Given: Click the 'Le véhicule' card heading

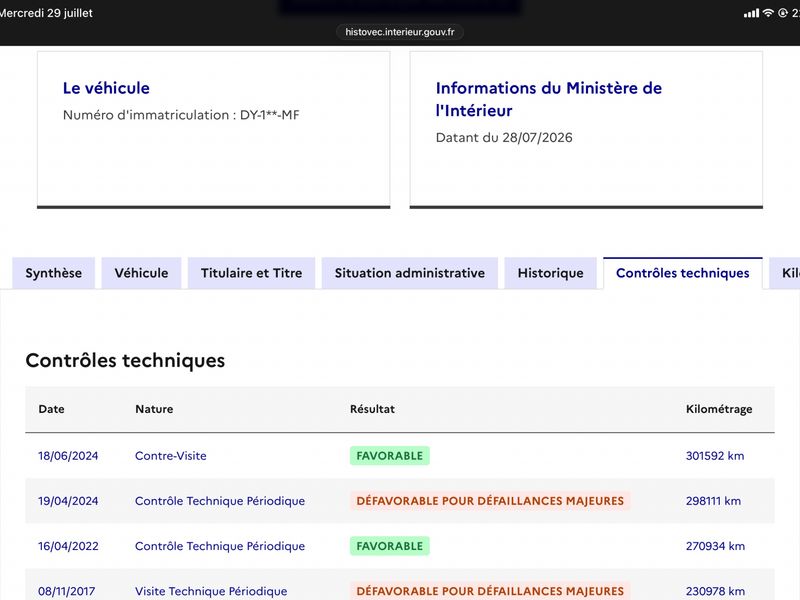Looking at the screenshot, I should (x=106, y=88).
